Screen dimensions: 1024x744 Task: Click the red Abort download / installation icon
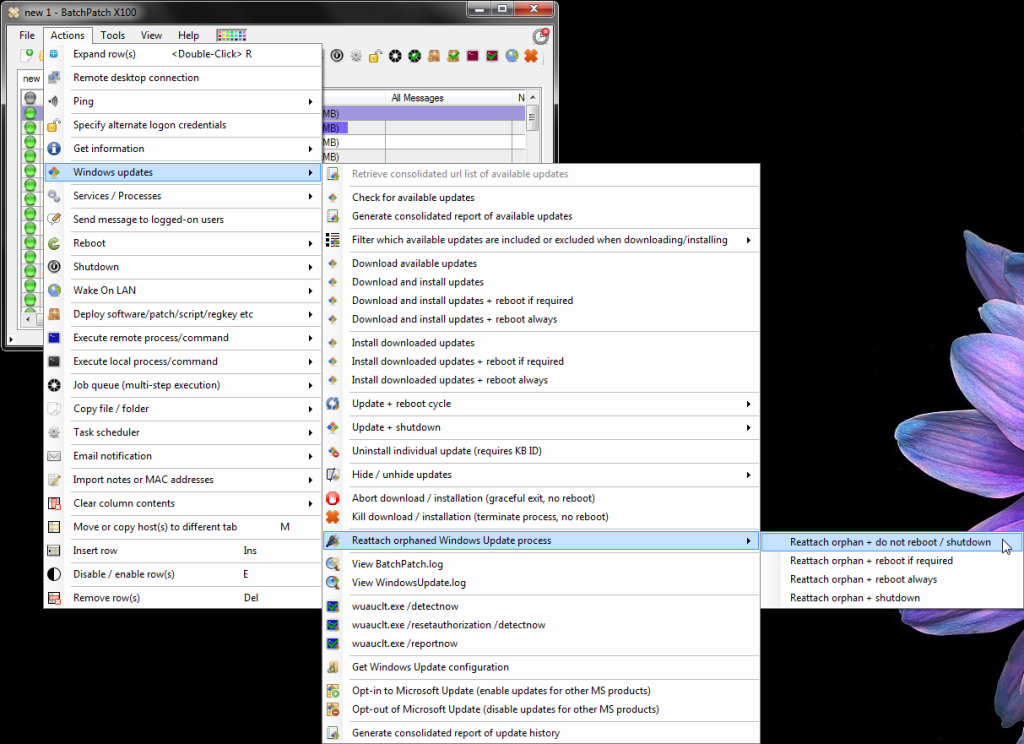[333, 498]
